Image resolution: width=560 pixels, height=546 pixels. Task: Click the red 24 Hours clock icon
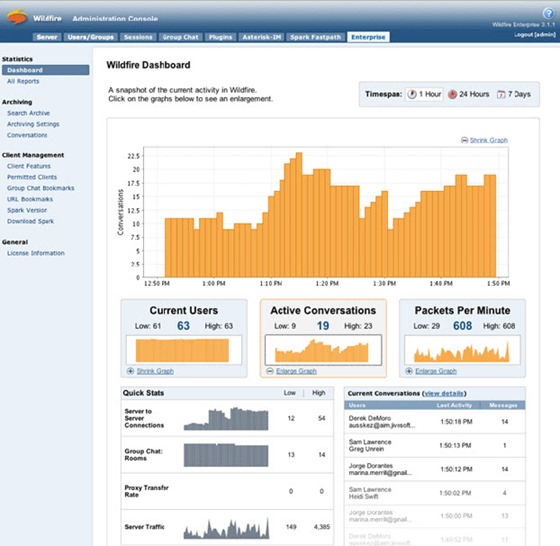pyautogui.click(x=452, y=94)
